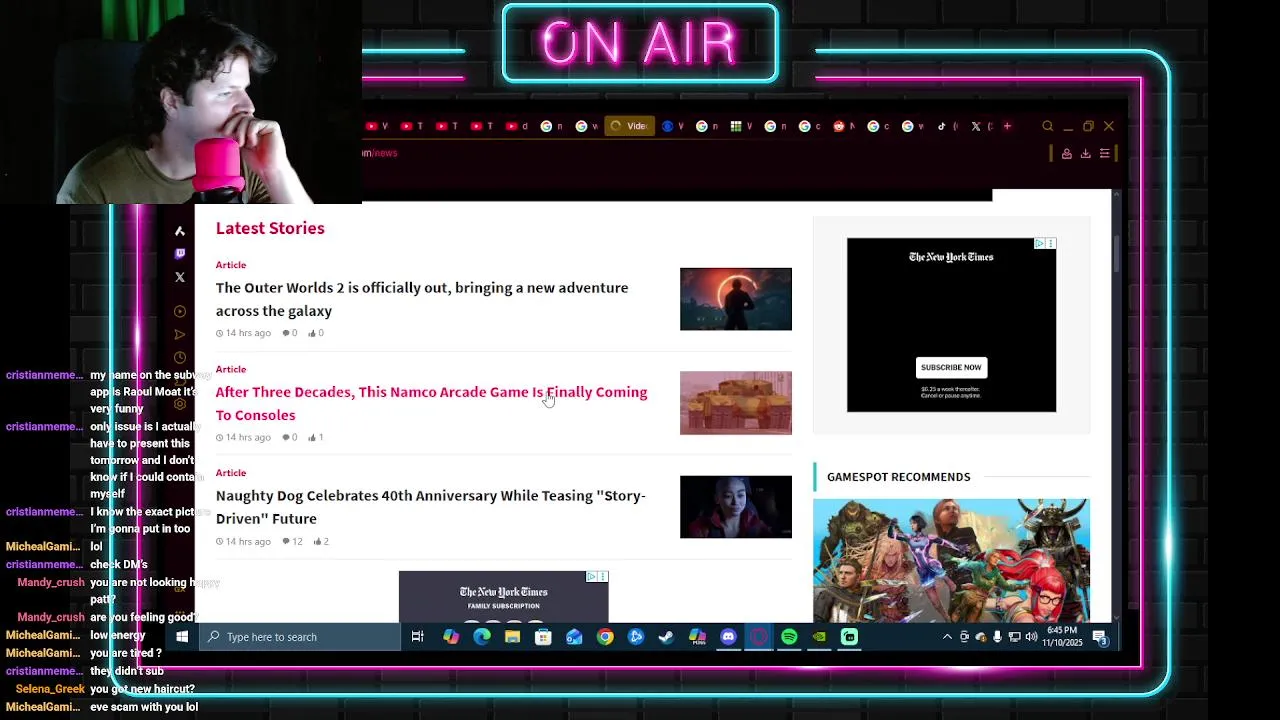This screenshot has width=1280, height=720.
Task: Open Task View on the taskbar
Action: 417,637
